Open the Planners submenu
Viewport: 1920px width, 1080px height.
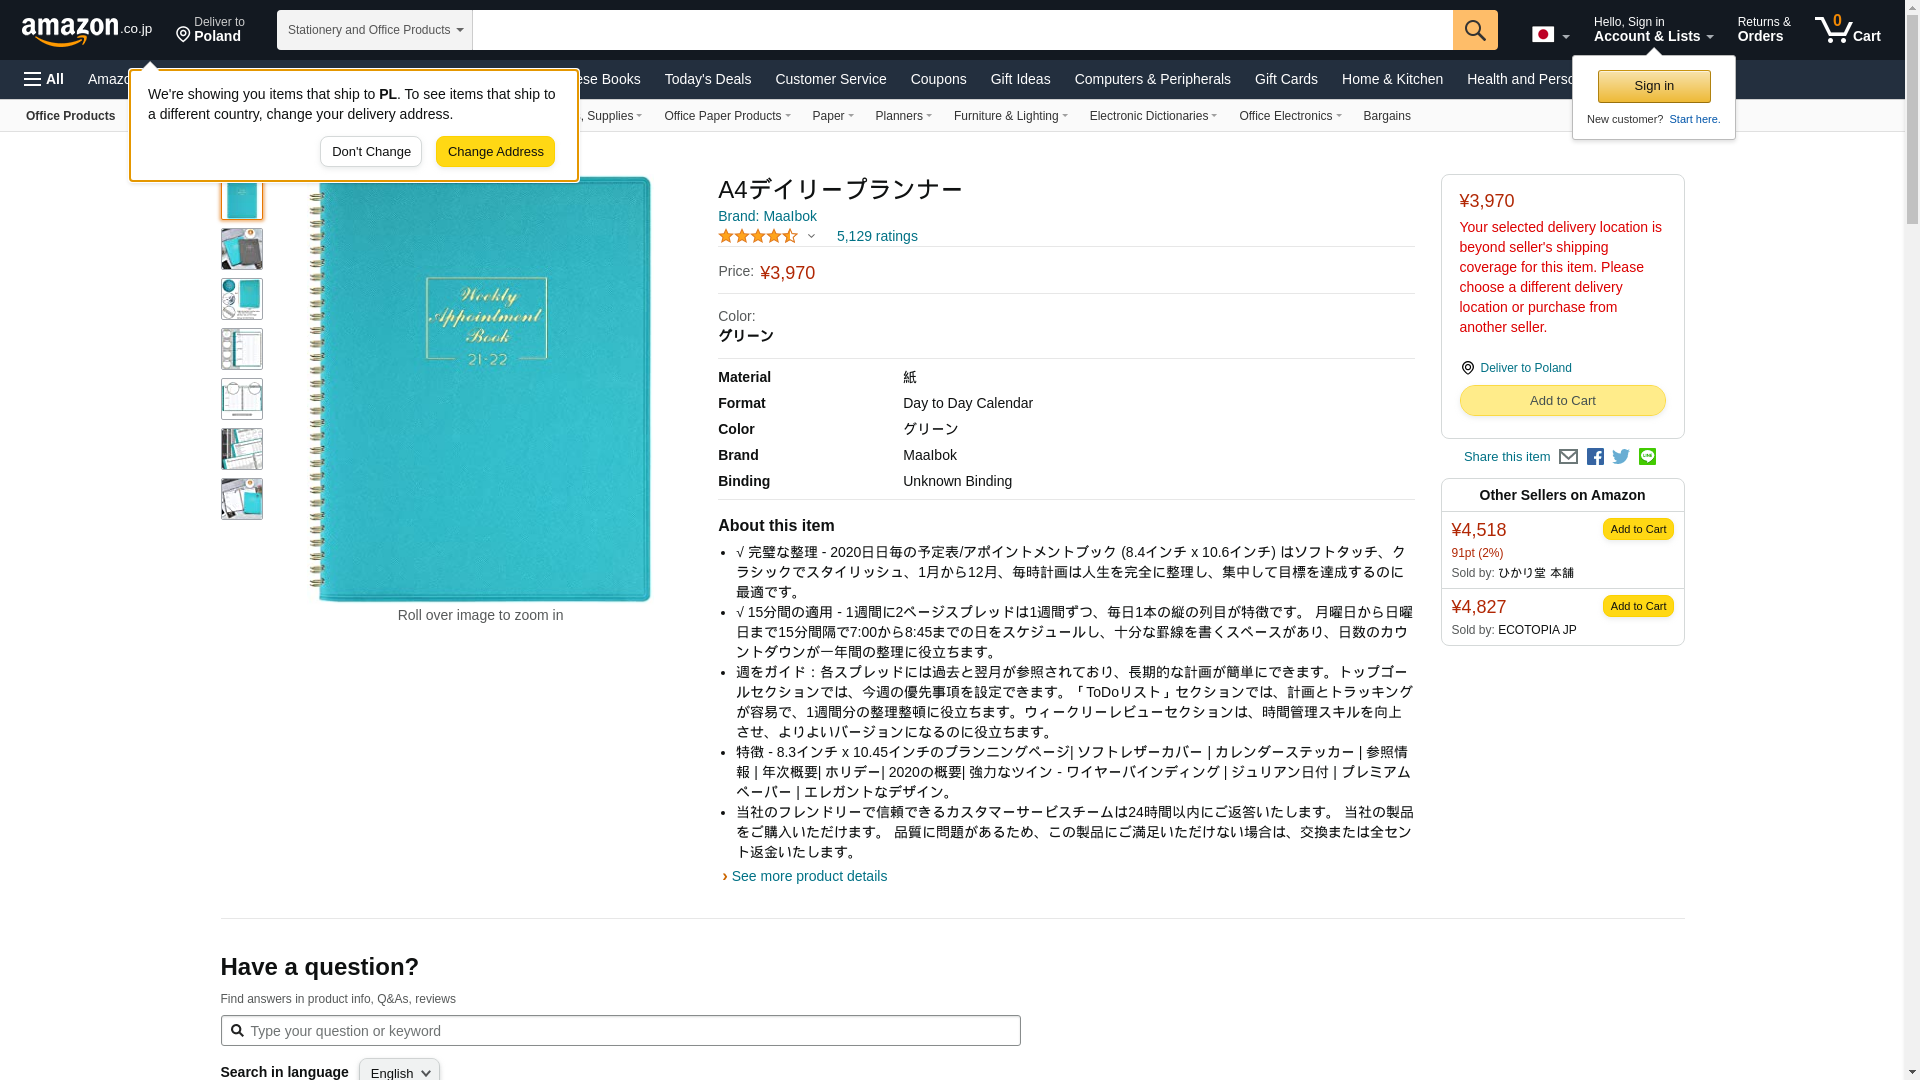(x=903, y=116)
